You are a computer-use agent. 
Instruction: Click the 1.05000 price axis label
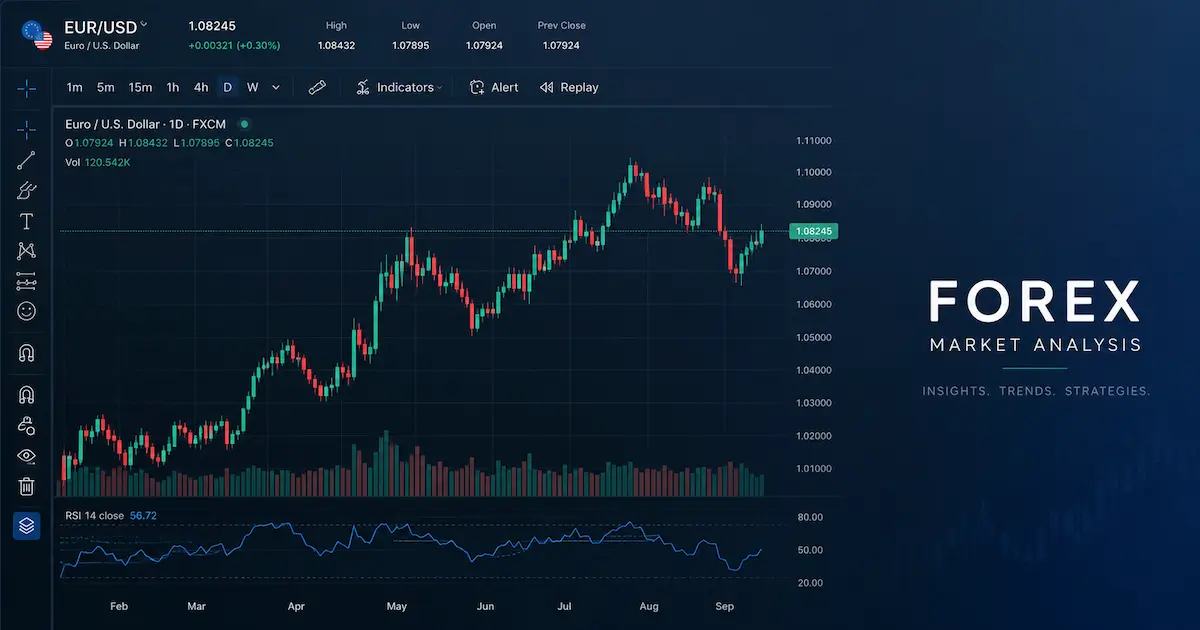(812, 337)
